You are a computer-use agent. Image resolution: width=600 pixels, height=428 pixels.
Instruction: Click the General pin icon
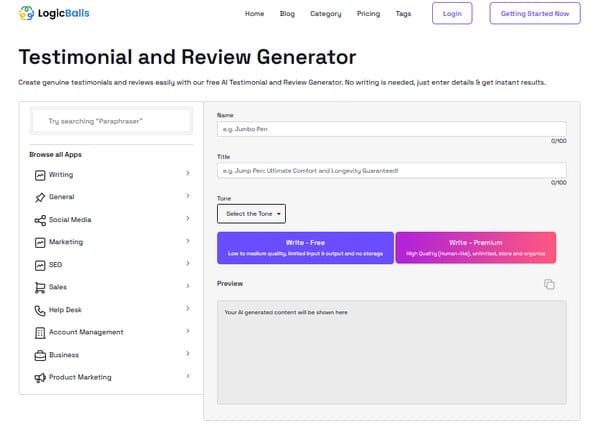40,197
